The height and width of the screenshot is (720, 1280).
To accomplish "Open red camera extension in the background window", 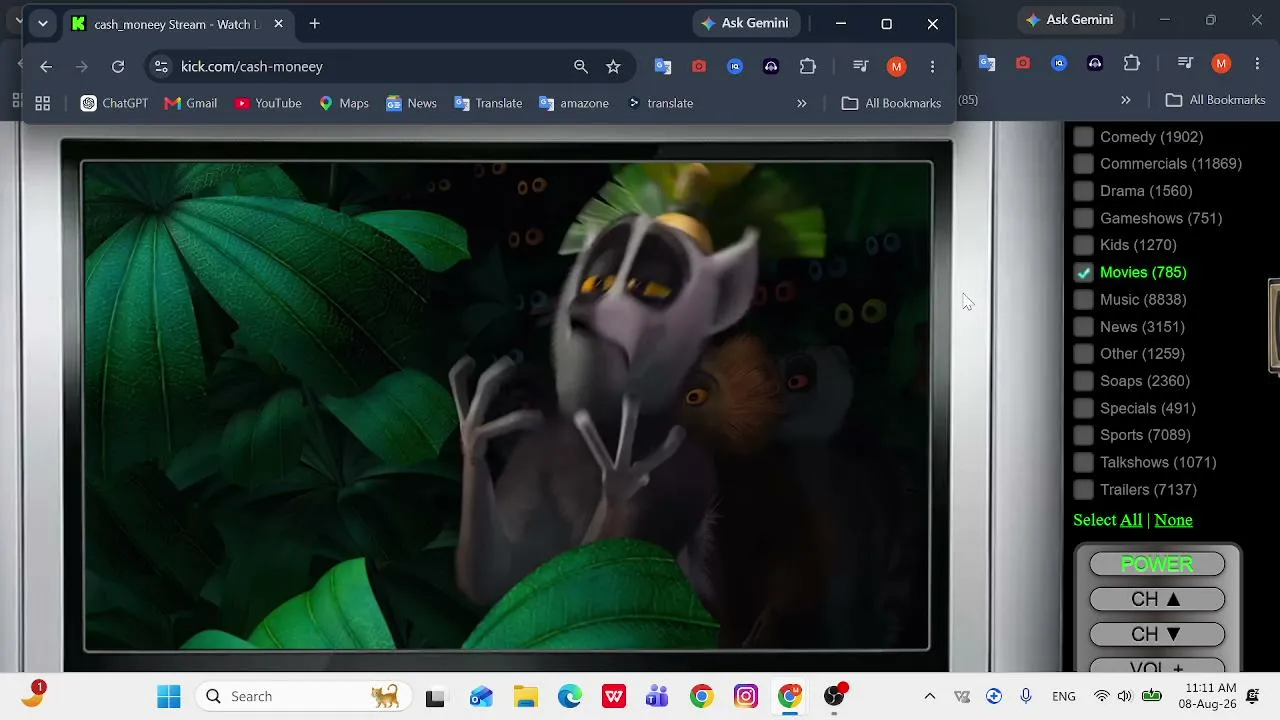I will click(x=1023, y=63).
